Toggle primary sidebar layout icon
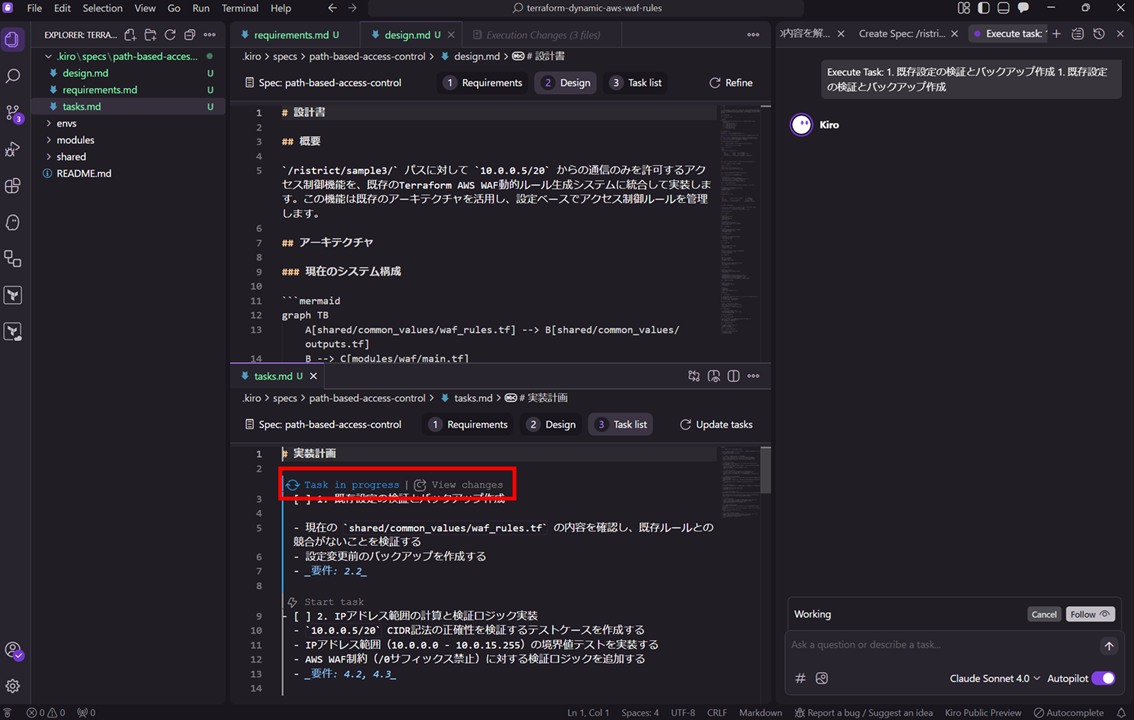The width and height of the screenshot is (1134, 720). click(x=984, y=8)
